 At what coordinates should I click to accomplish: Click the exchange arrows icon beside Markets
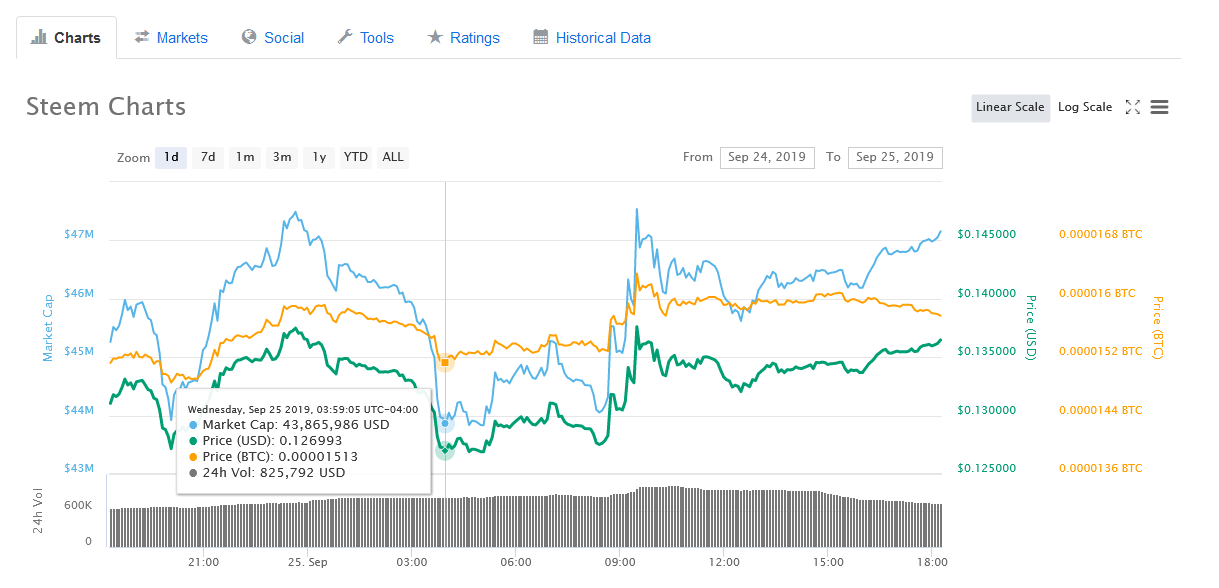[142, 37]
